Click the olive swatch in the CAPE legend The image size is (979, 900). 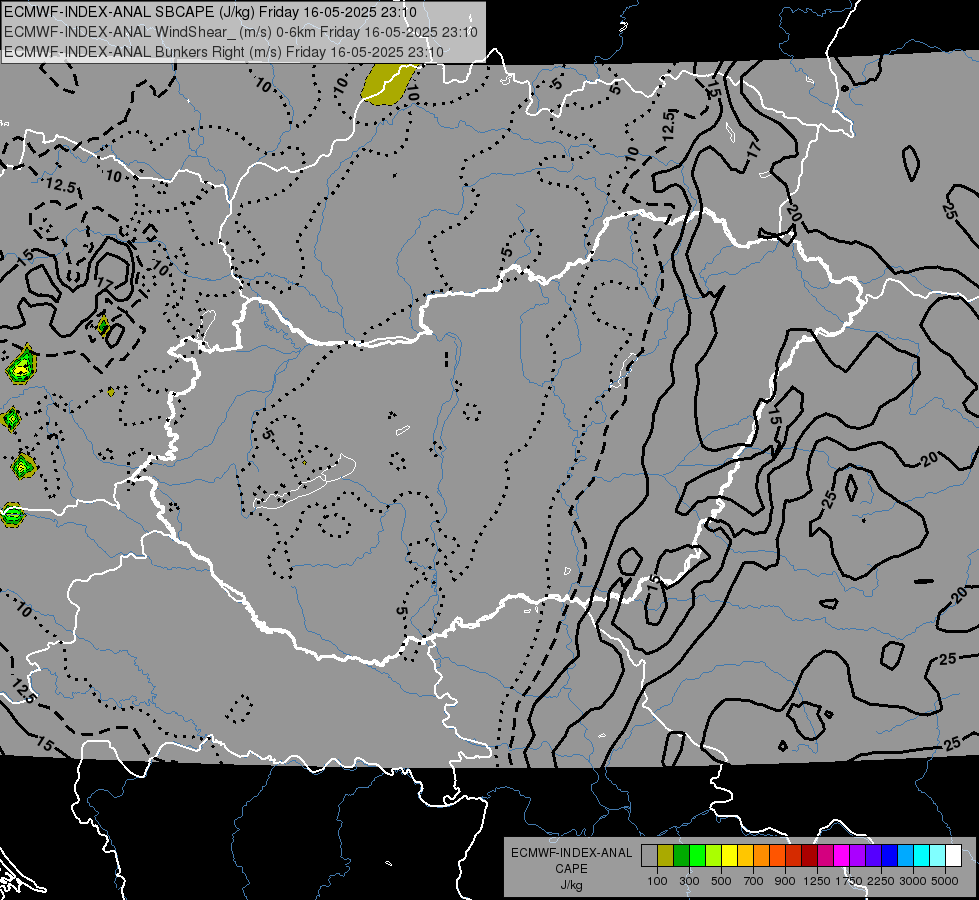pyautogui.click(x=666, y=855)
